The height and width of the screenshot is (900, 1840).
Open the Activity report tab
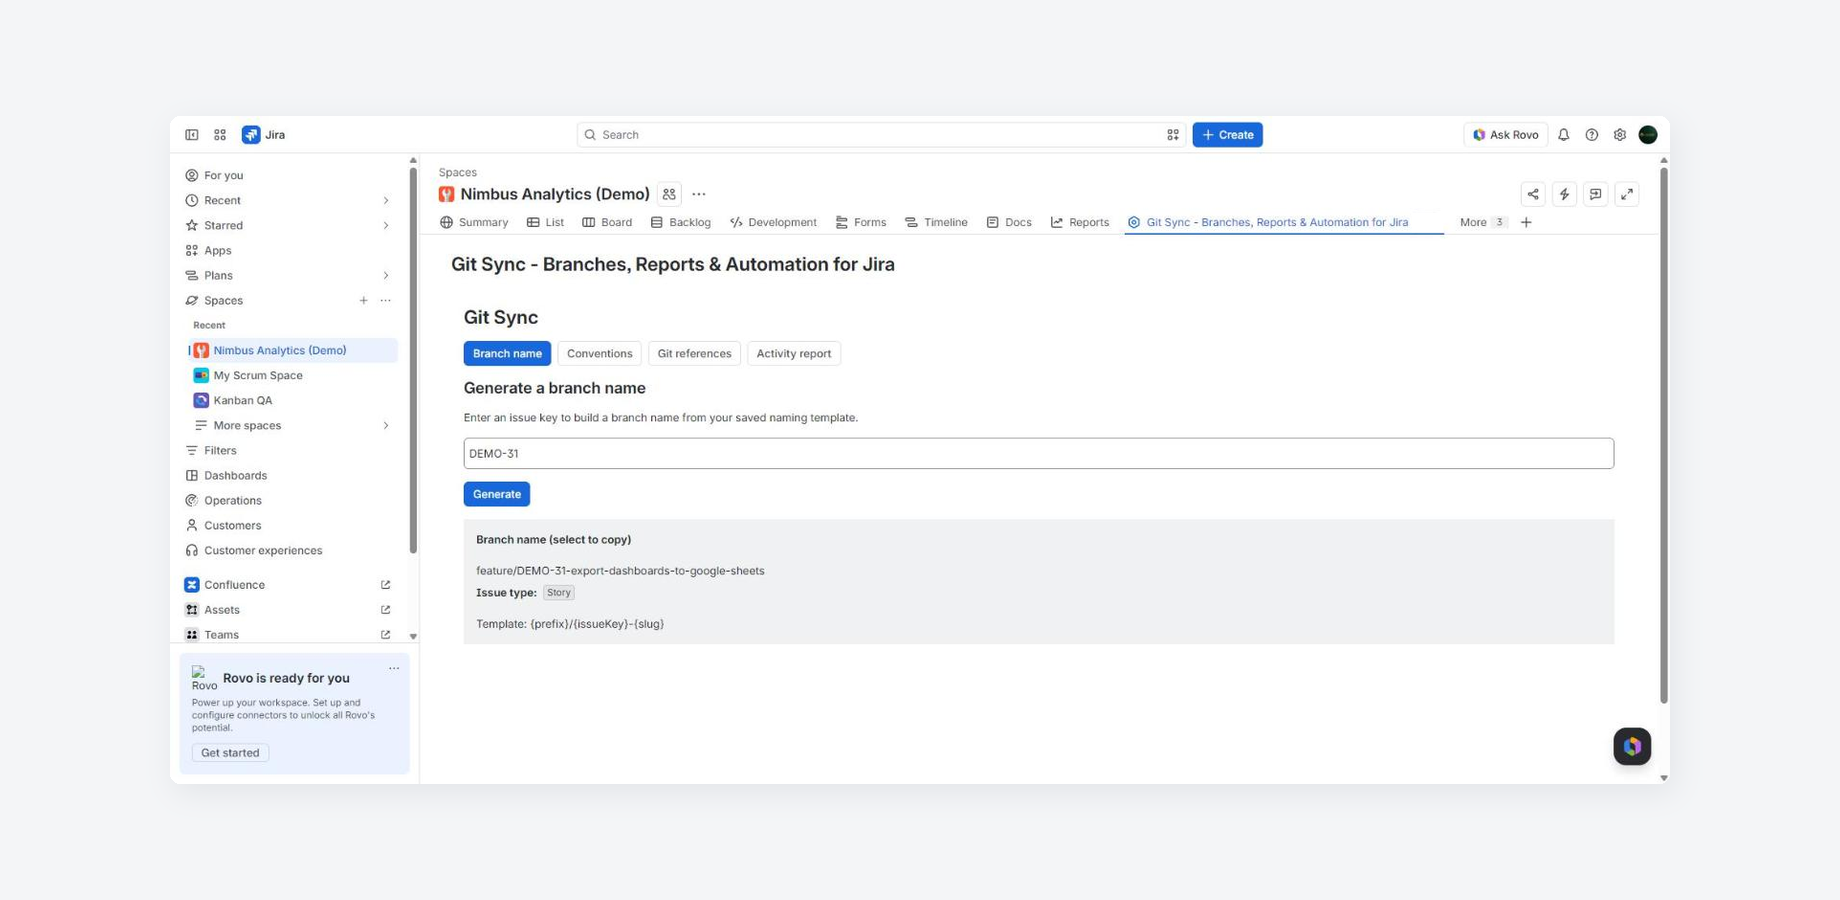point(793,354)
